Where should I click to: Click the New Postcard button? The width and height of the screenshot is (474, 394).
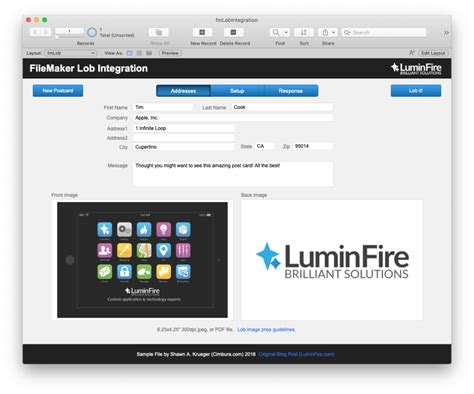click(x=58, y=91)
